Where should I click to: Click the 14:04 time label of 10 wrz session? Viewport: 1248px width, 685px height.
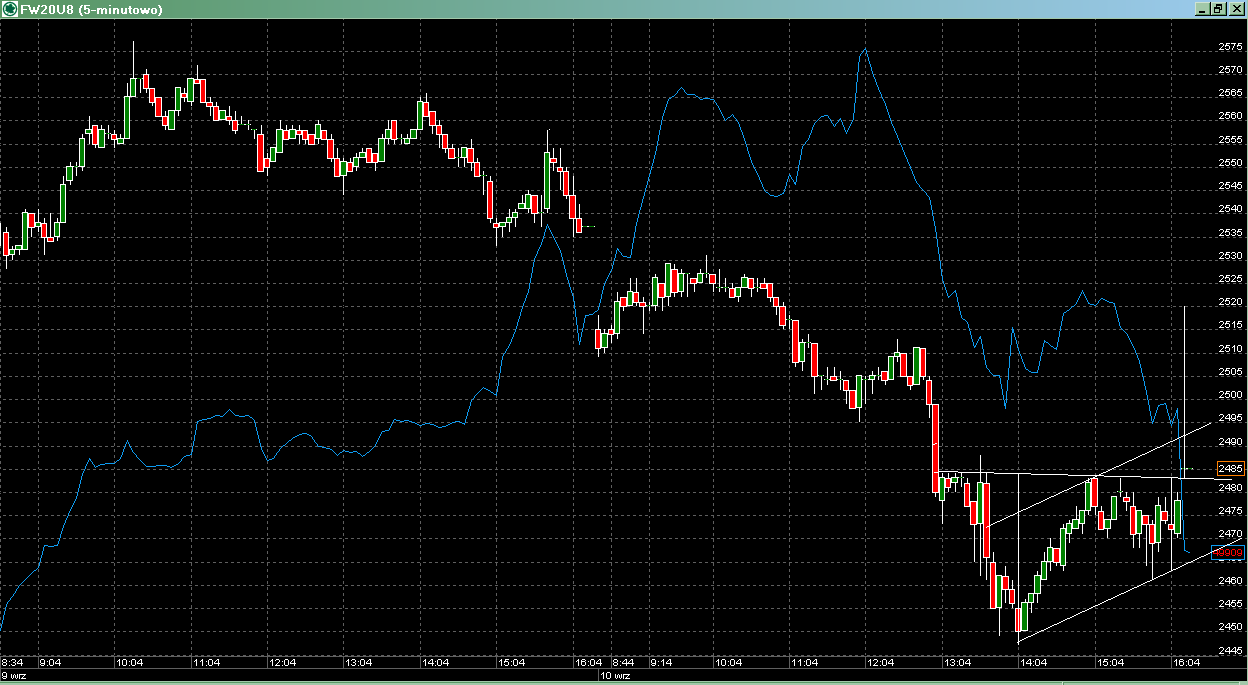(1033, 663)
